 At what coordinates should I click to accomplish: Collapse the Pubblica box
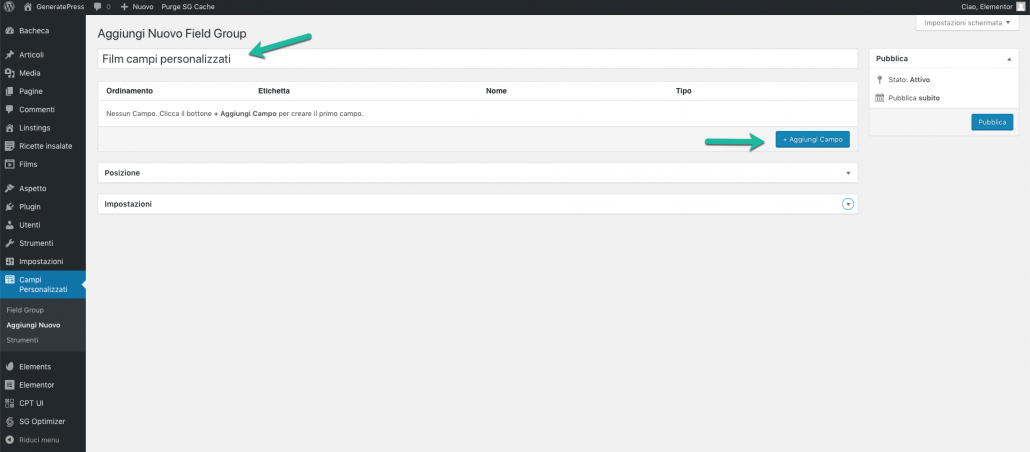tap(1008, 59)
